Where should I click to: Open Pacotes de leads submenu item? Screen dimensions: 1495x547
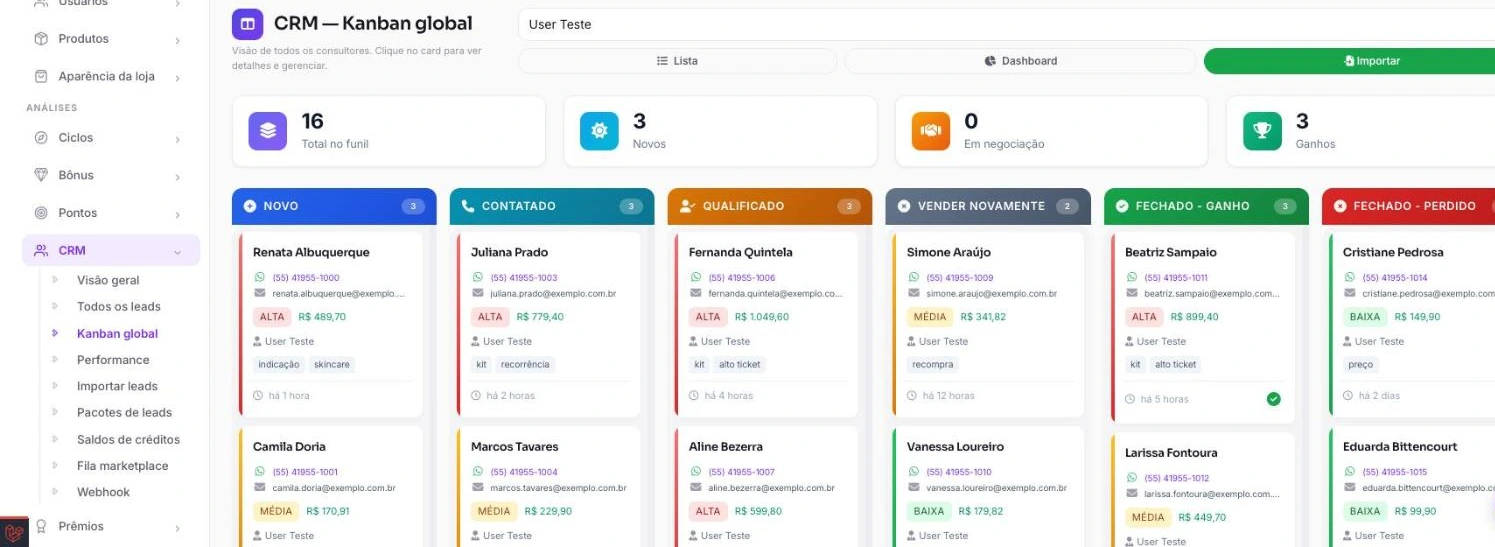[124, 412]
